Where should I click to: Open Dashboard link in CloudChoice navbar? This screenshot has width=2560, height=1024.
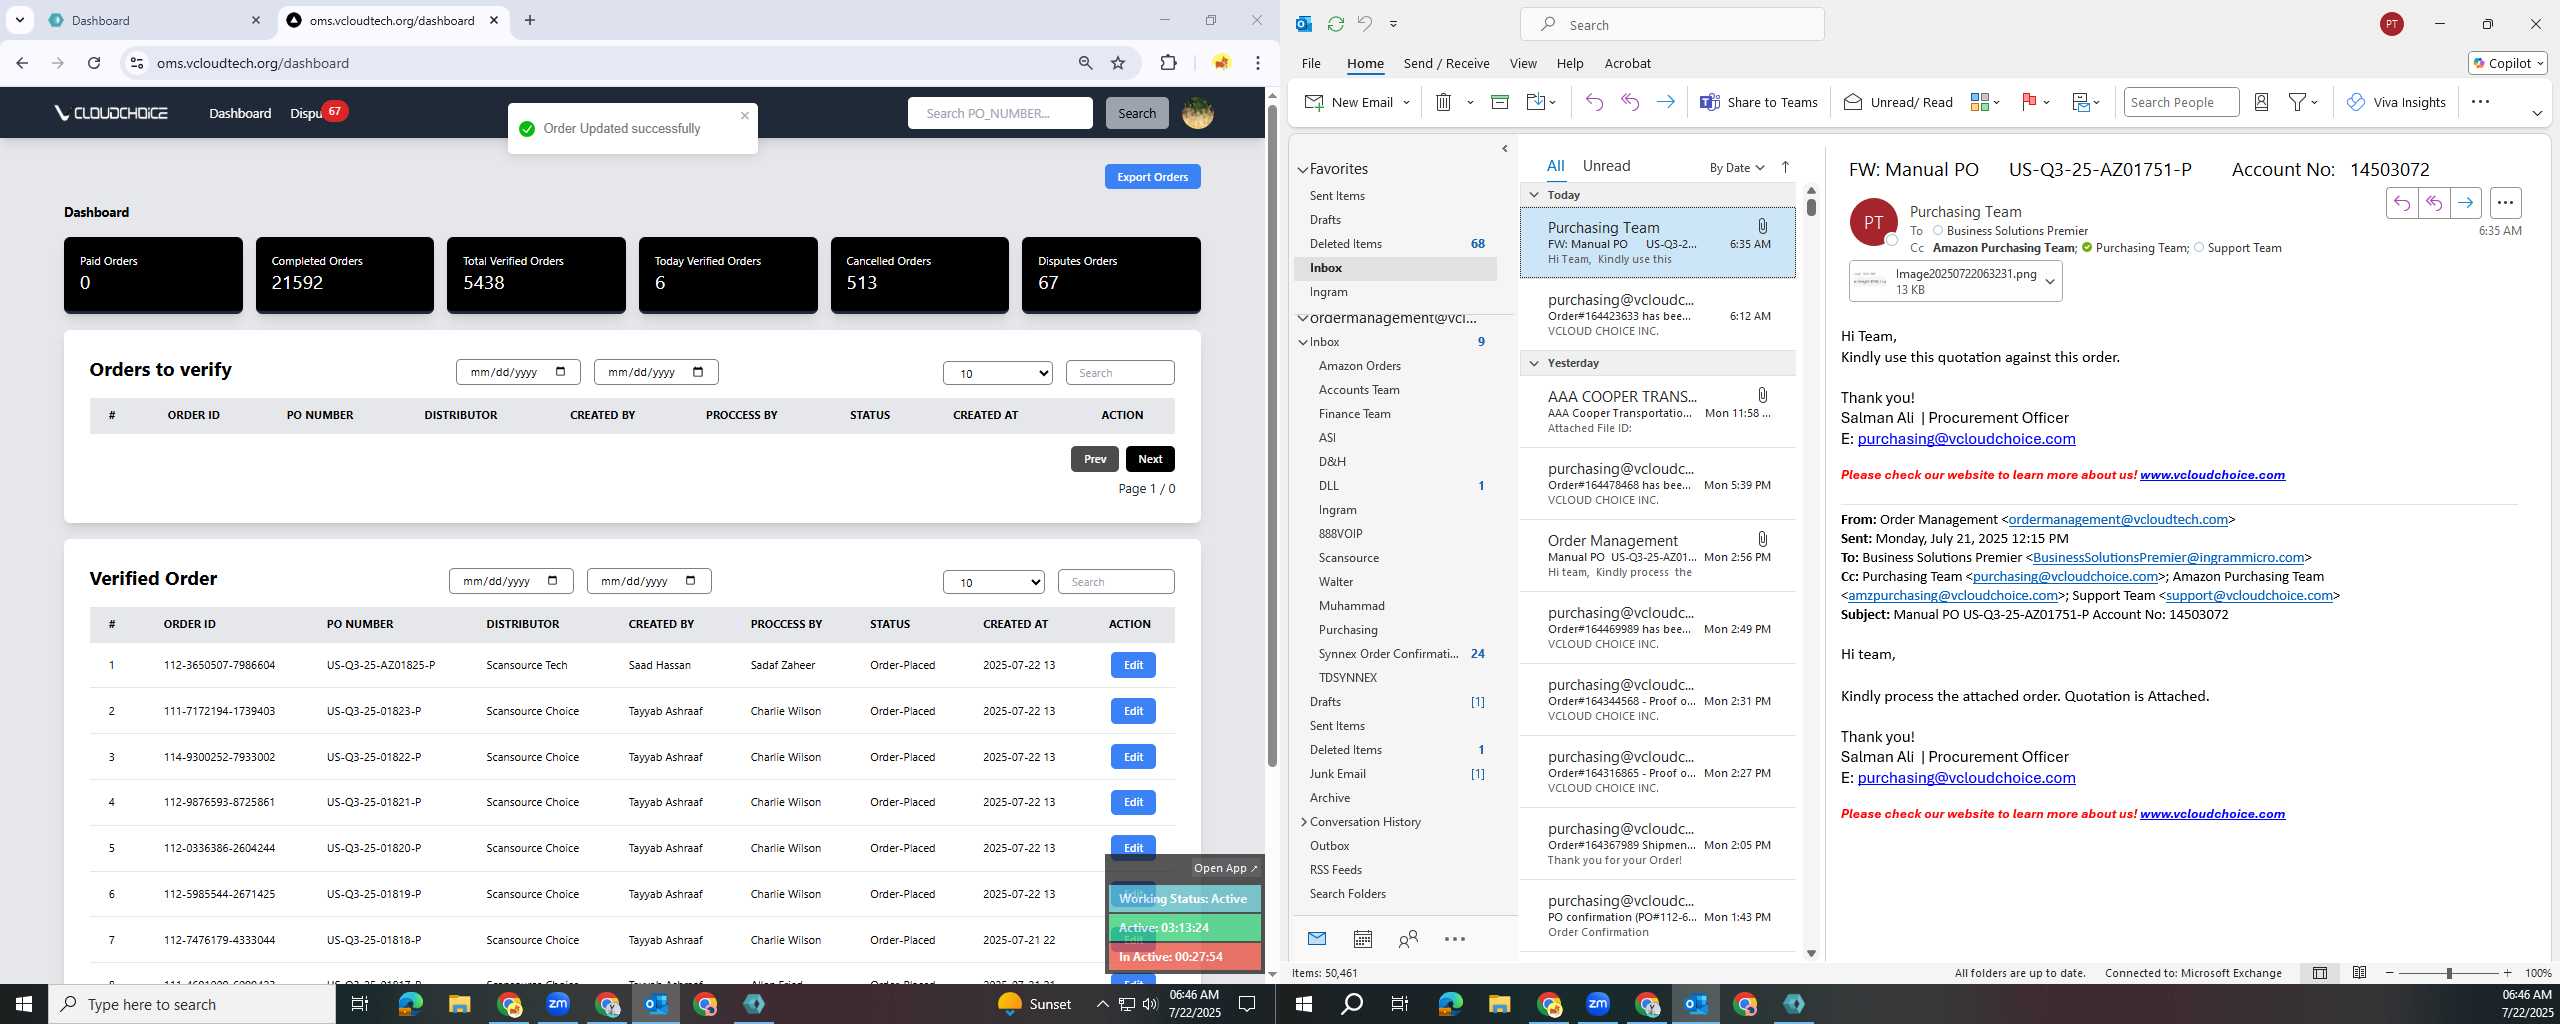tap(240, 113)
